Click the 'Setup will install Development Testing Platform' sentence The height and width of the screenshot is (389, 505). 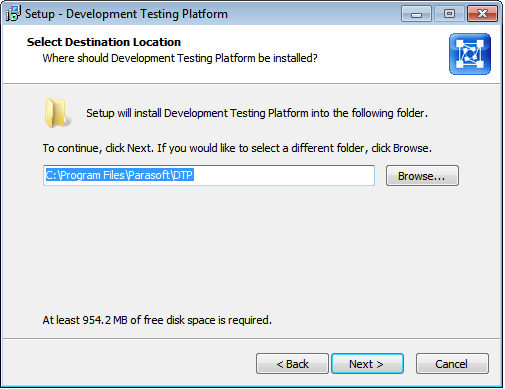257,113
